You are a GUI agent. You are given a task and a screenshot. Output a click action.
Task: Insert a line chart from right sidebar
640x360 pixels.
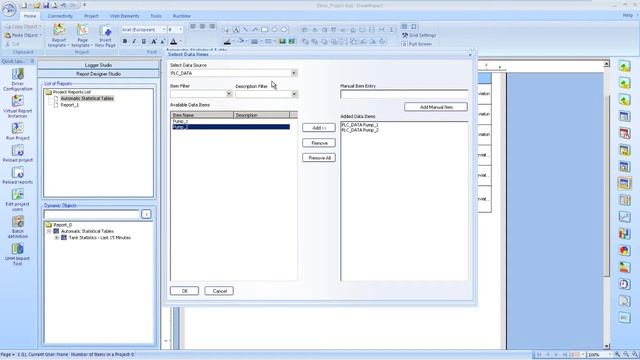tap(624, 216)
